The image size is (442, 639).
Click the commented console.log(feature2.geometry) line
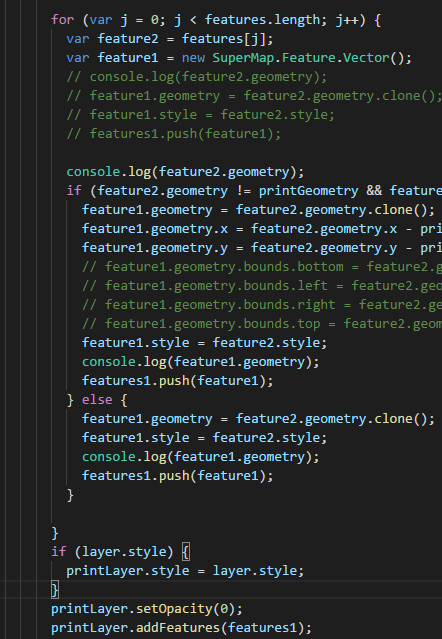point(197,77)
